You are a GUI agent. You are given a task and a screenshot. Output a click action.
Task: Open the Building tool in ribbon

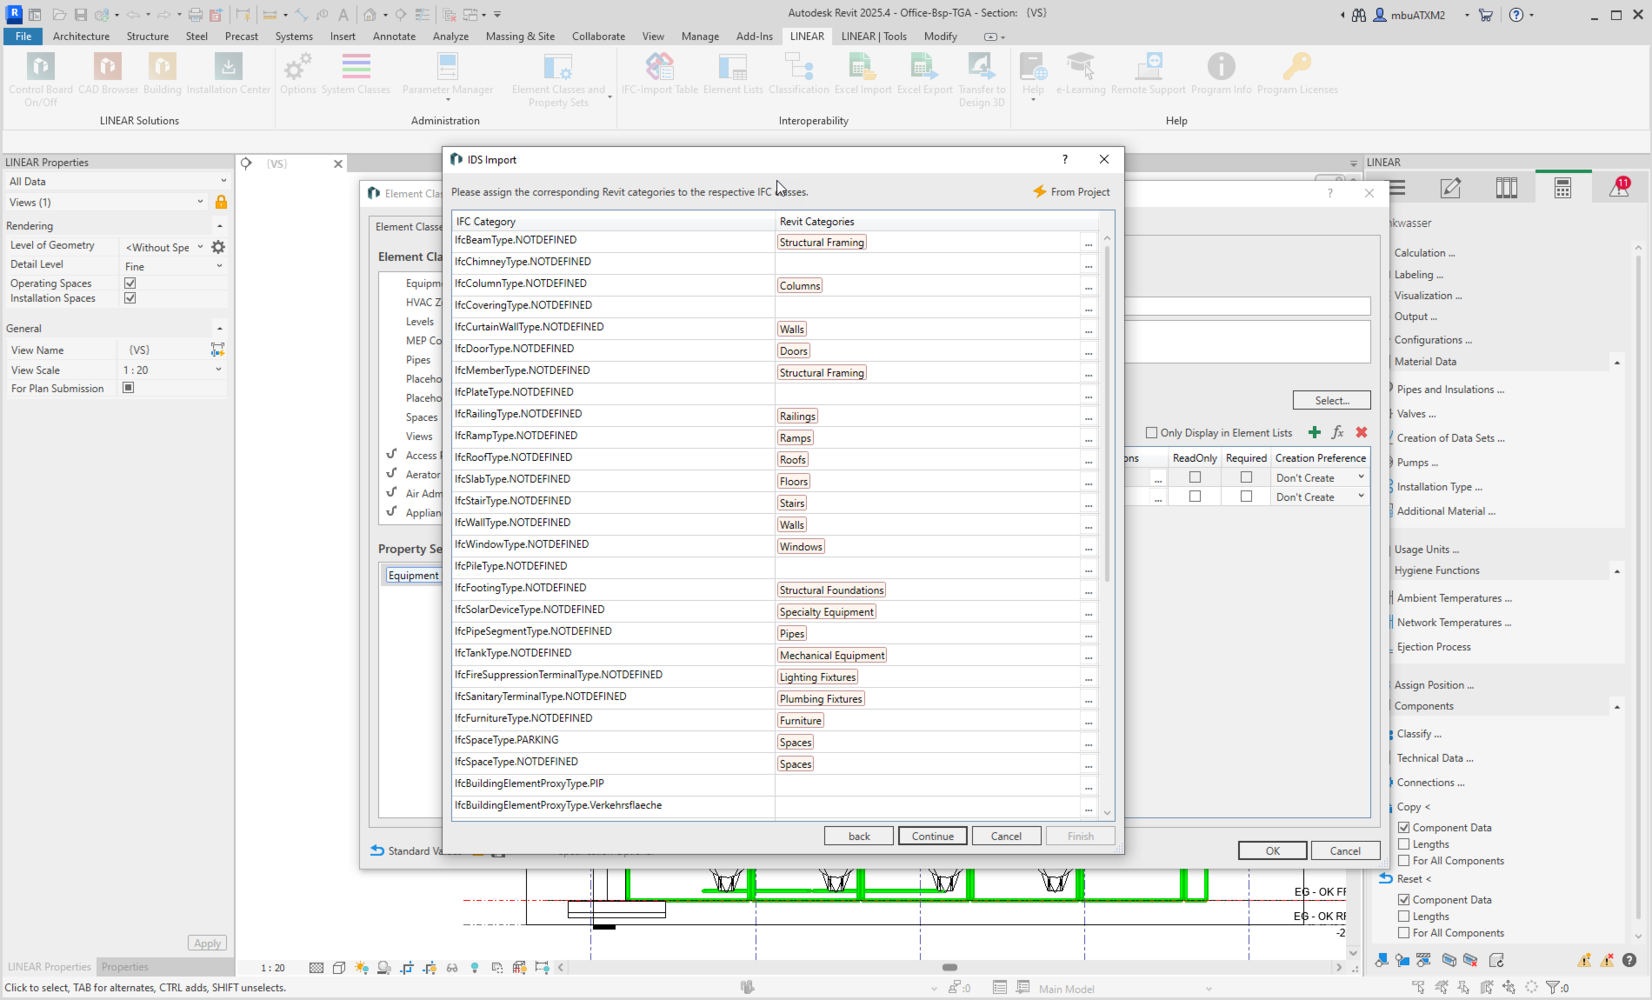click(162, 74)
